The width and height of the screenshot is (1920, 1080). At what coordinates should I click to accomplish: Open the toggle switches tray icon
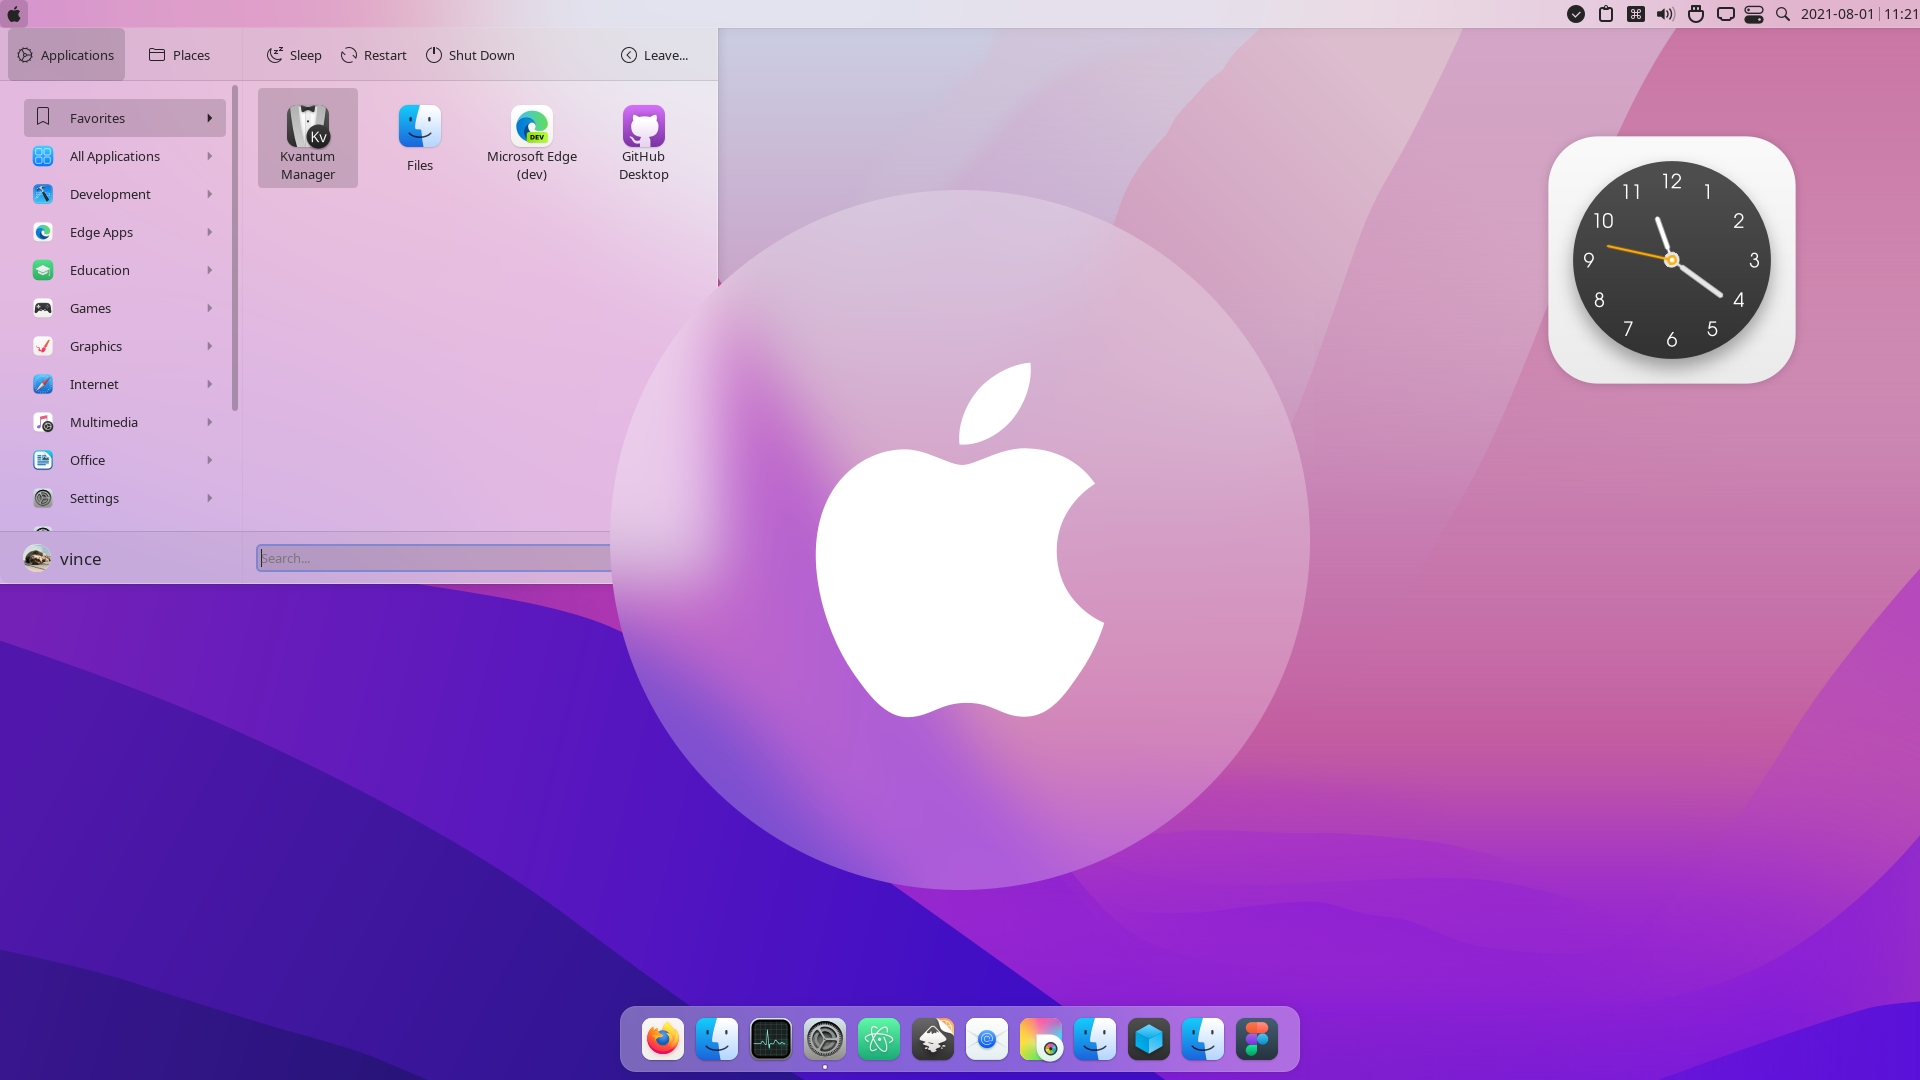[x=1754, y=14]
